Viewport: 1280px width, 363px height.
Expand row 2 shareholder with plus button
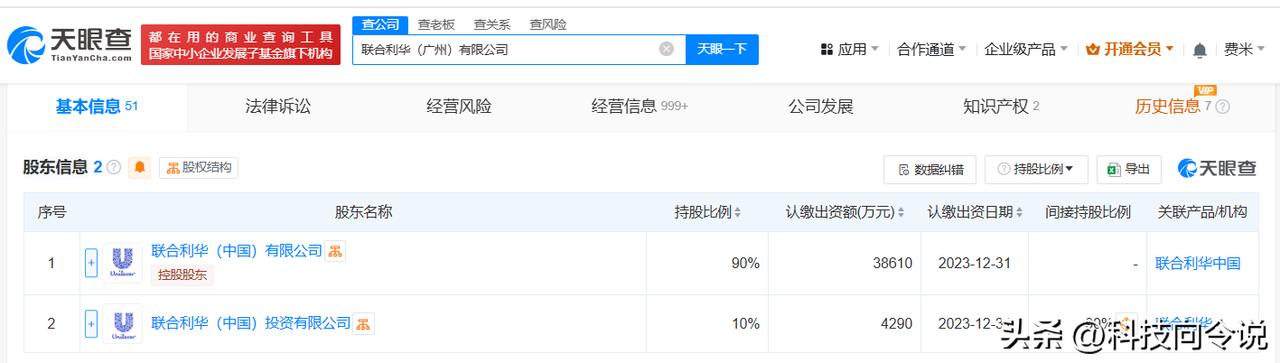pos(91,323)
